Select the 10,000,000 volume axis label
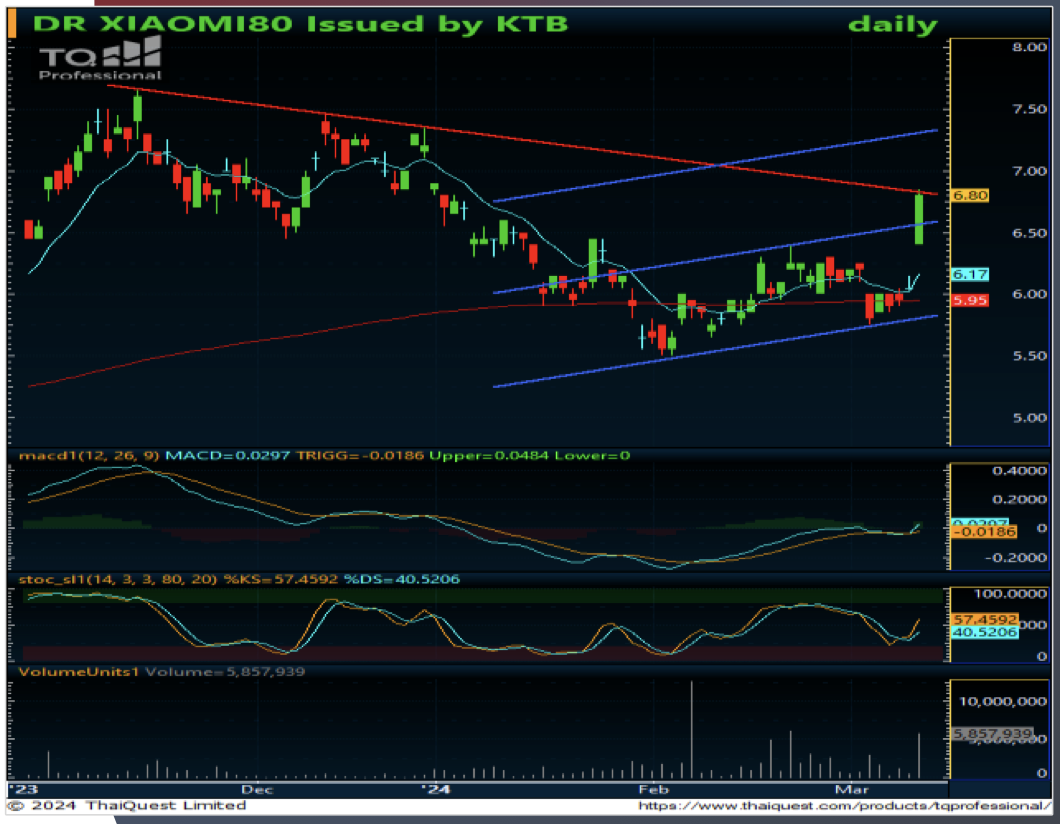 pos(1003,702)
